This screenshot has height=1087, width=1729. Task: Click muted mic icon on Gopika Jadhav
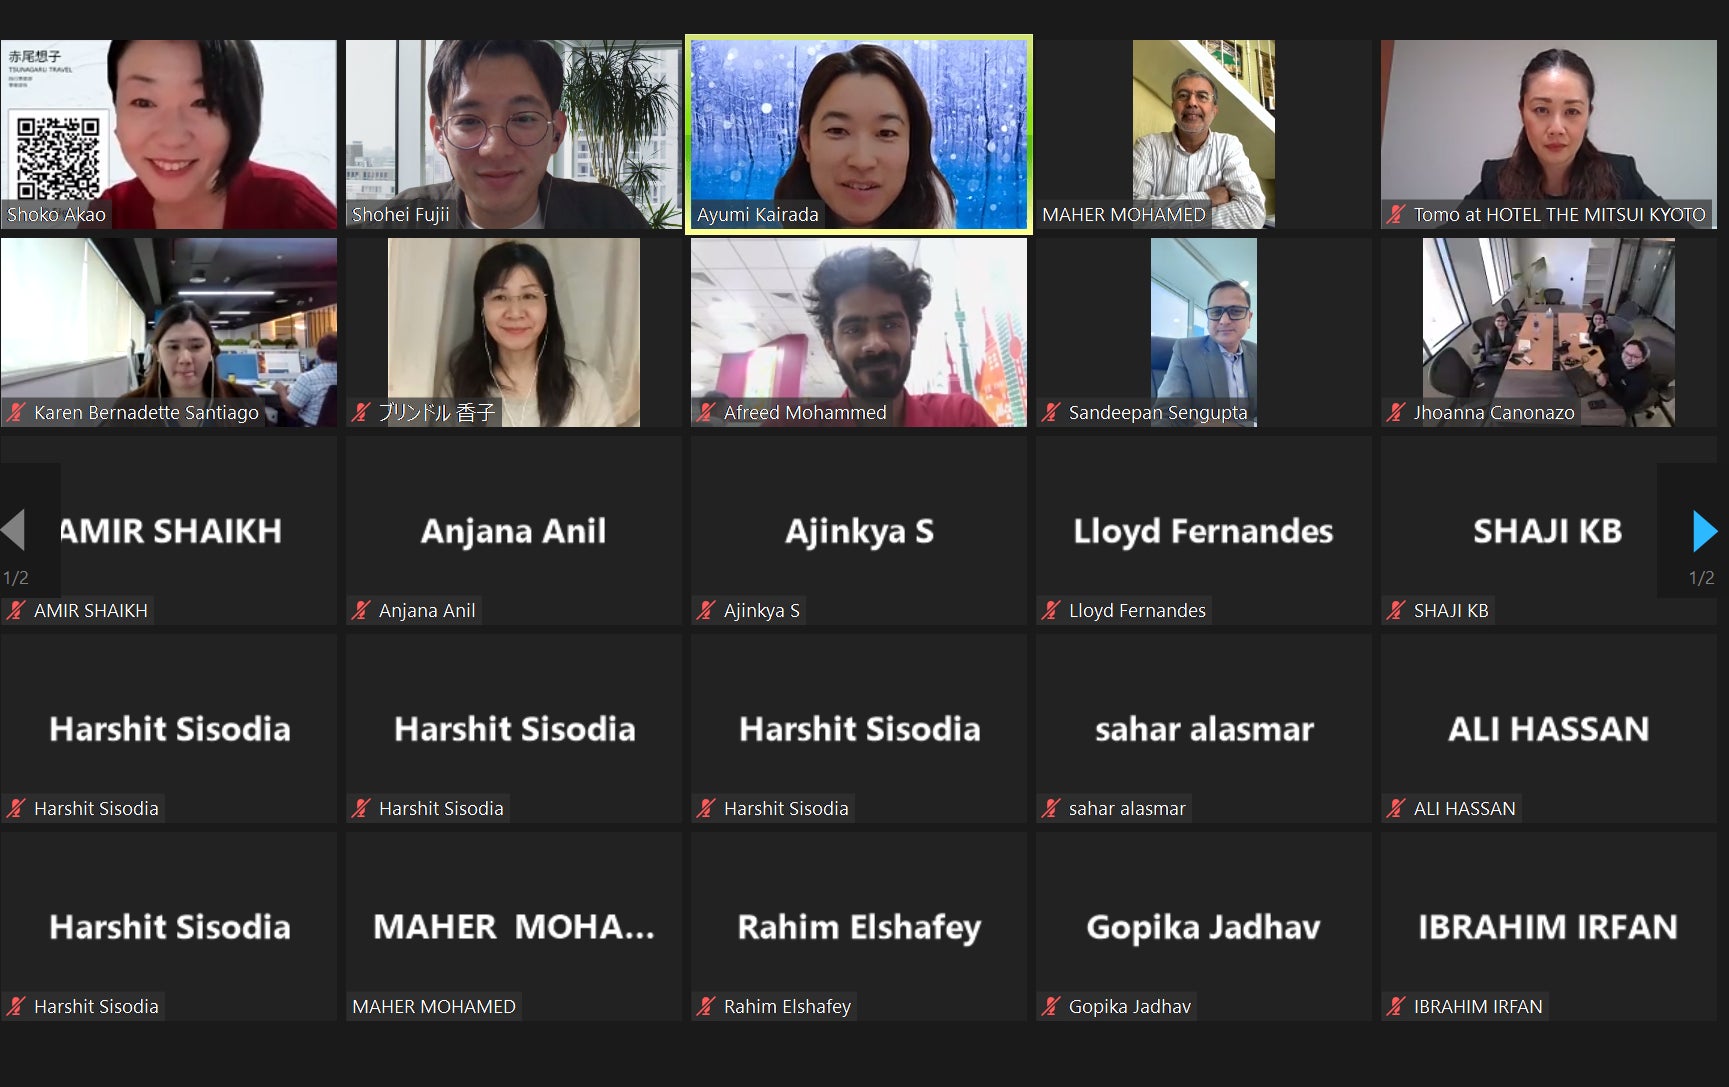pyautogui.click(x=1051, y=1006)
